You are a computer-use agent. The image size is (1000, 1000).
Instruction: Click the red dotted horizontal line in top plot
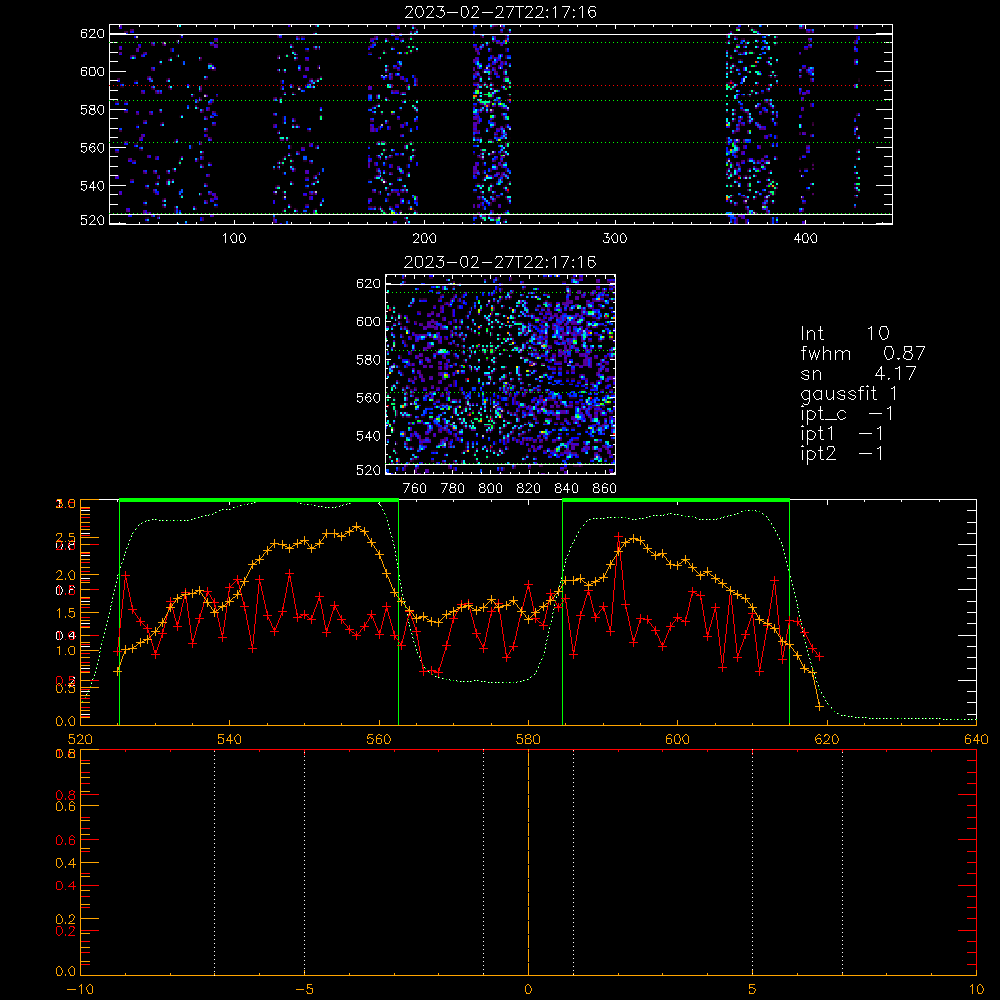[501, 85]
